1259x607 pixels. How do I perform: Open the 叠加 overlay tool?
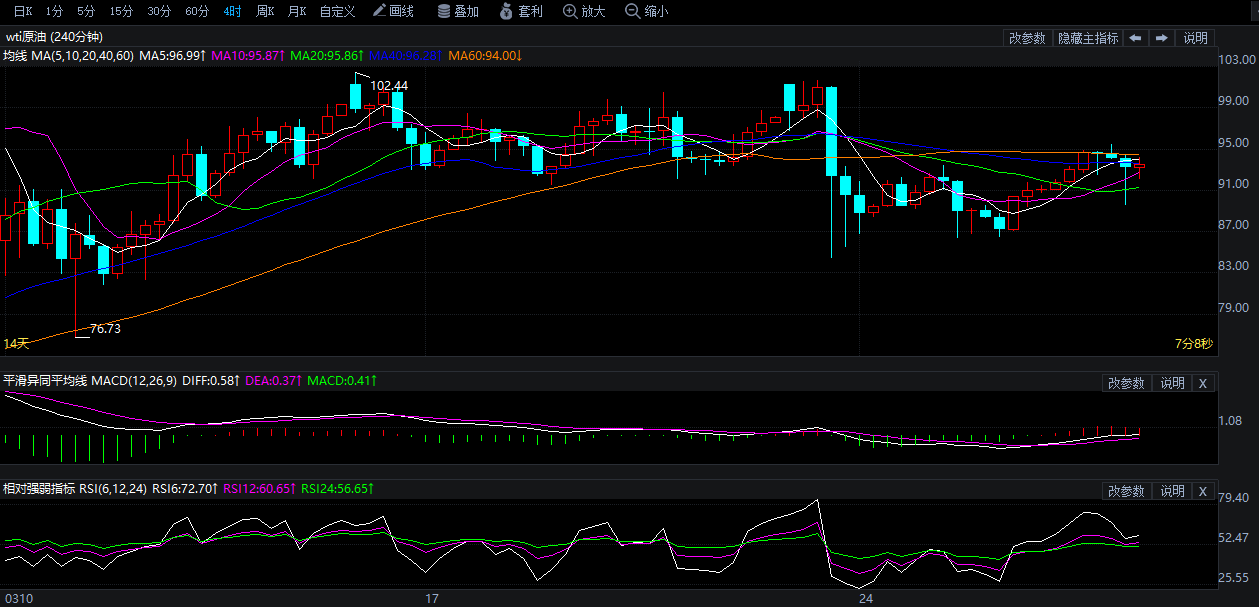[458, 12]
